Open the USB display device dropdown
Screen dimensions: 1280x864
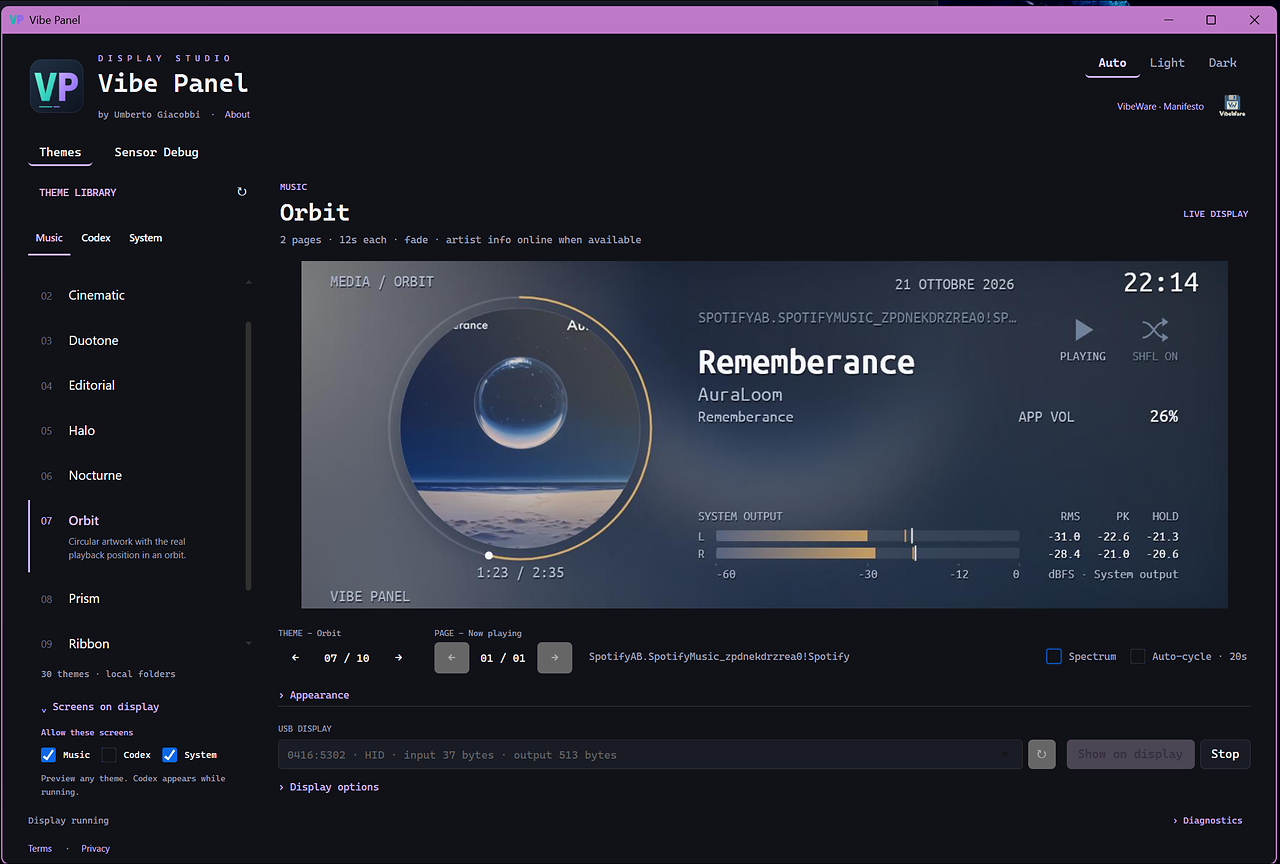pyautogui.click(x=650, y=754)
